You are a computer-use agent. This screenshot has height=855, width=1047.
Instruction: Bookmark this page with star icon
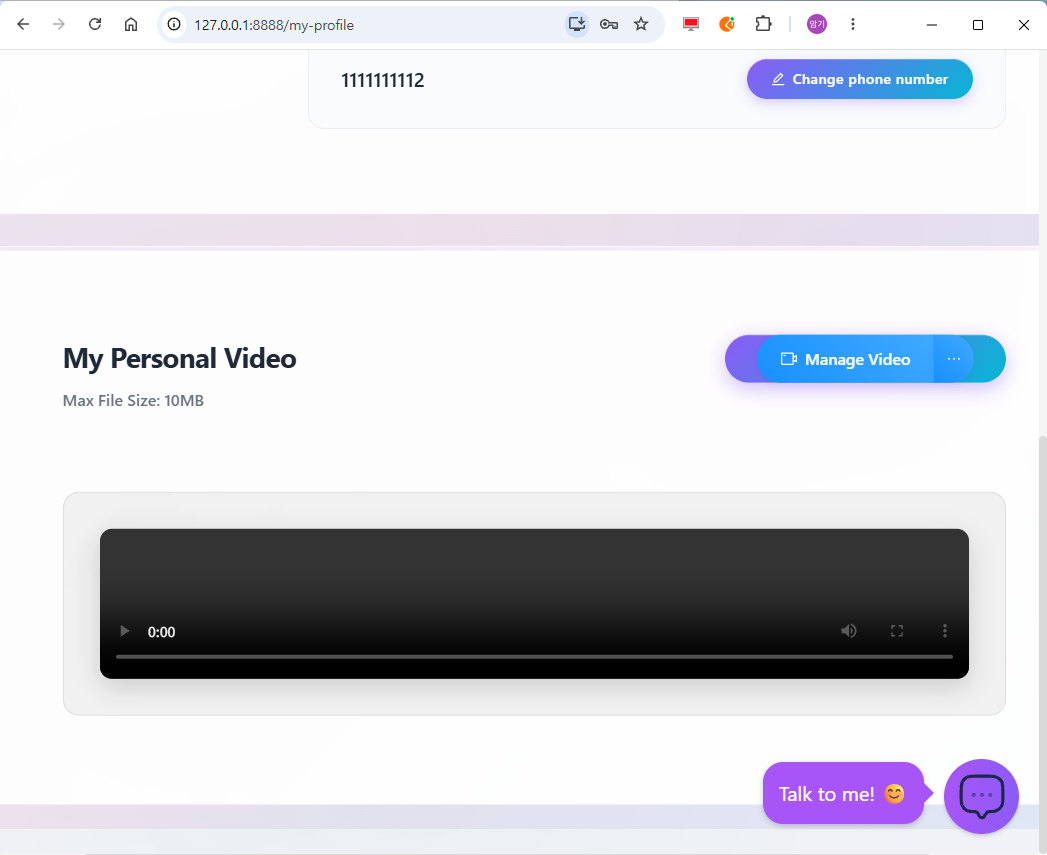click(641, 25)
